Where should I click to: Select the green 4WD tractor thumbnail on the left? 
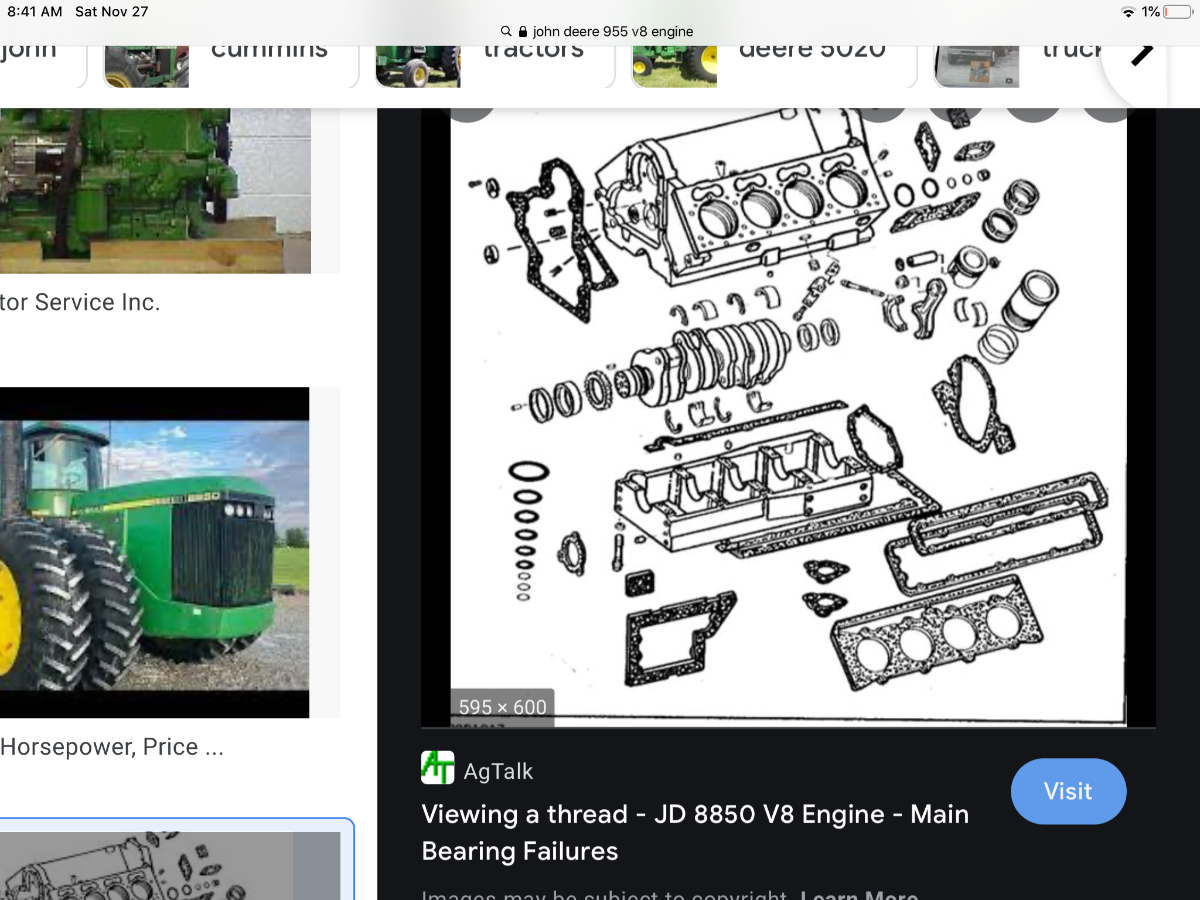155,551
